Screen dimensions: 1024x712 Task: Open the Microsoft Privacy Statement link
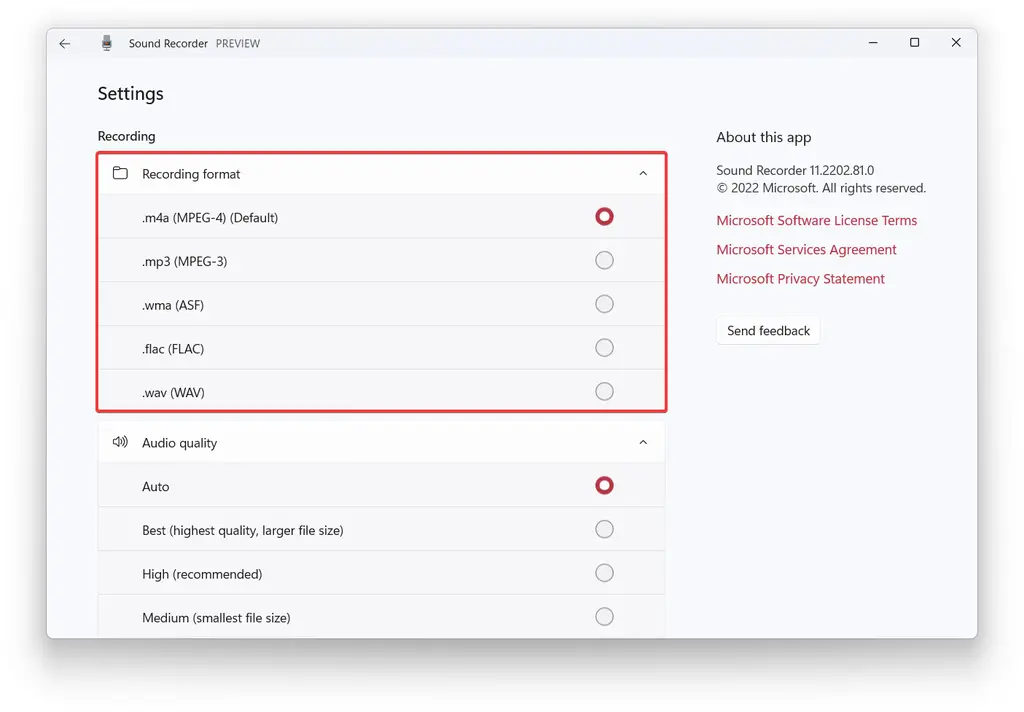800,279
